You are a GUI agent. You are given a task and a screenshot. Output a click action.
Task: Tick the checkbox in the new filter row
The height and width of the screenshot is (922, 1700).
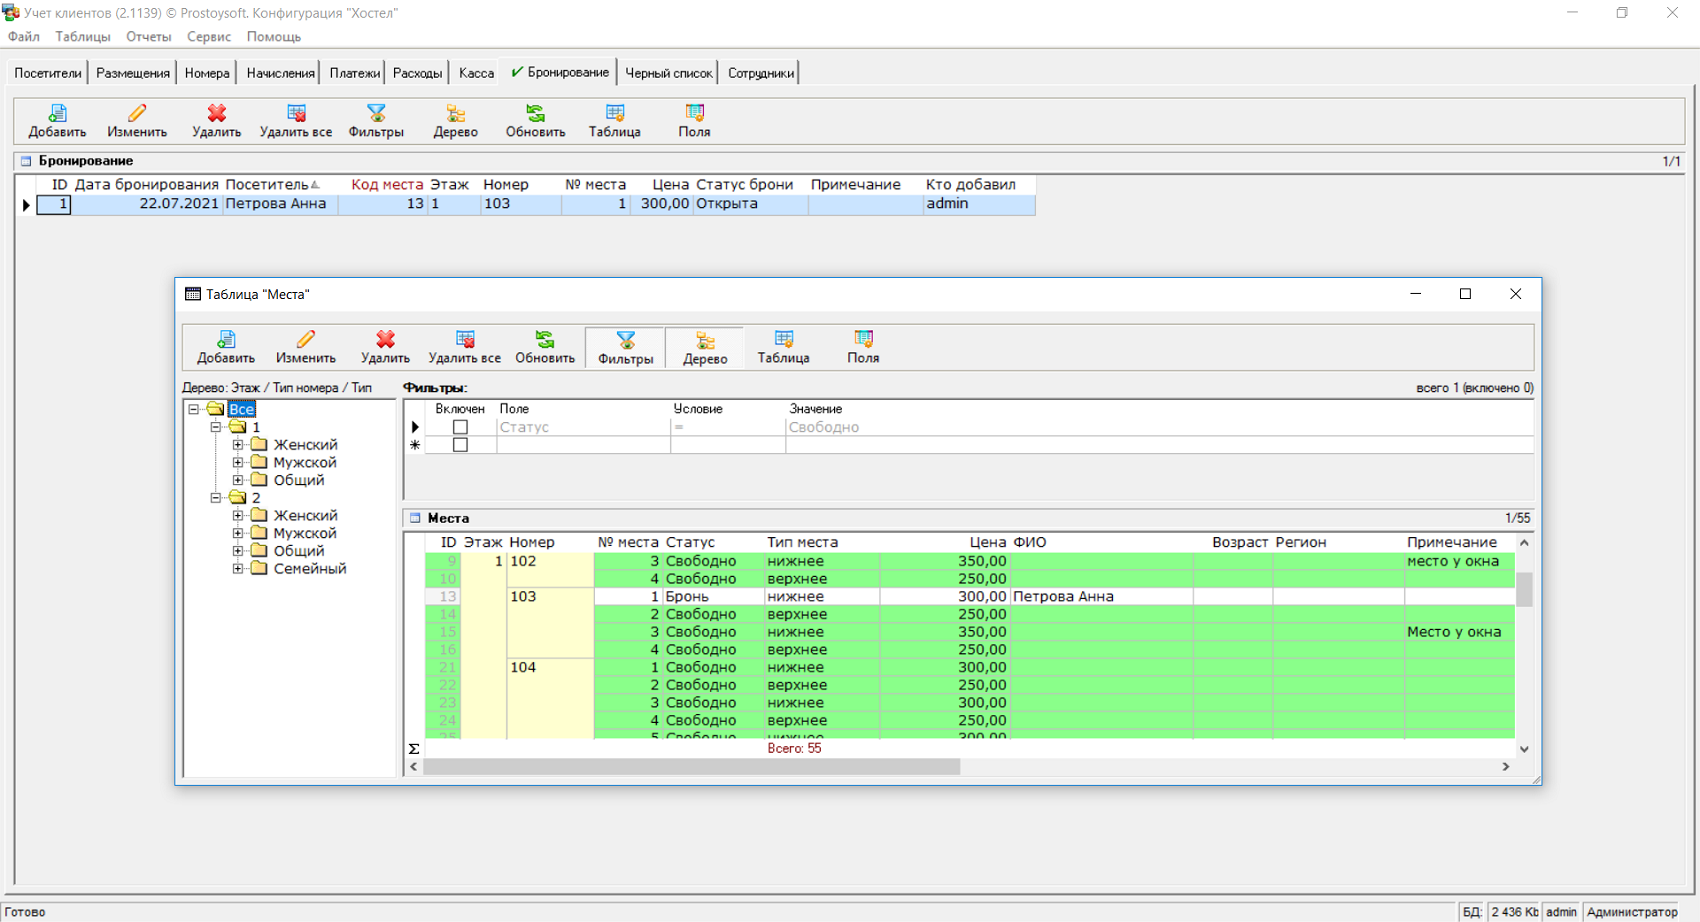460,445
